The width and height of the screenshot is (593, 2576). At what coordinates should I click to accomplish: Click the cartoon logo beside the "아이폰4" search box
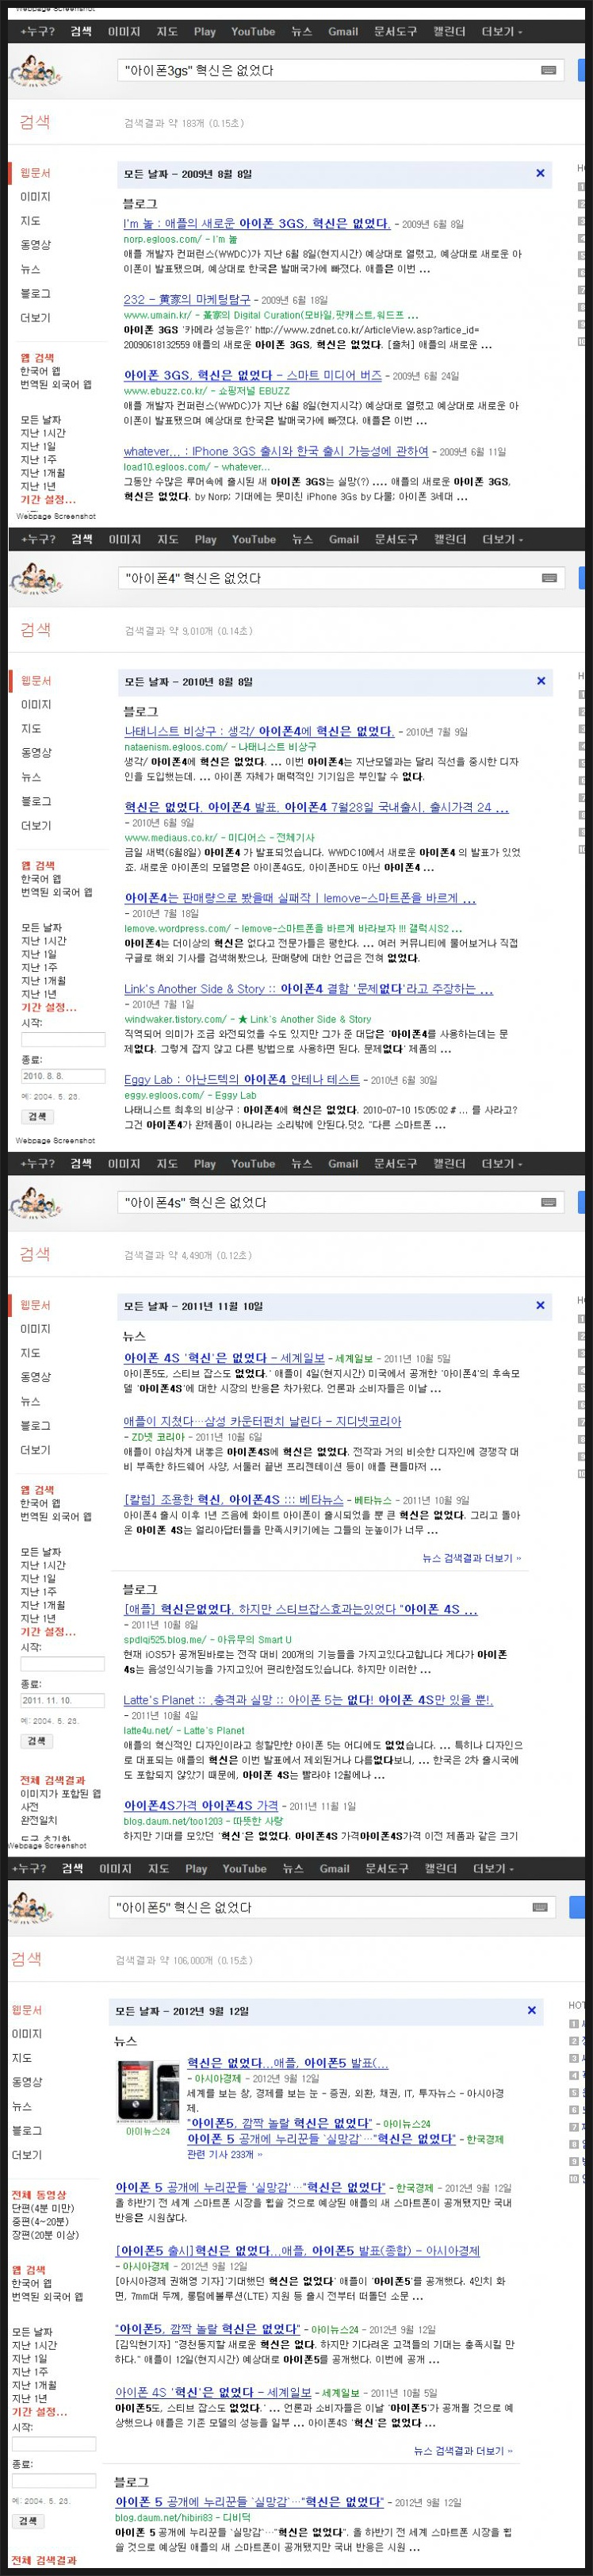(35, 578)
